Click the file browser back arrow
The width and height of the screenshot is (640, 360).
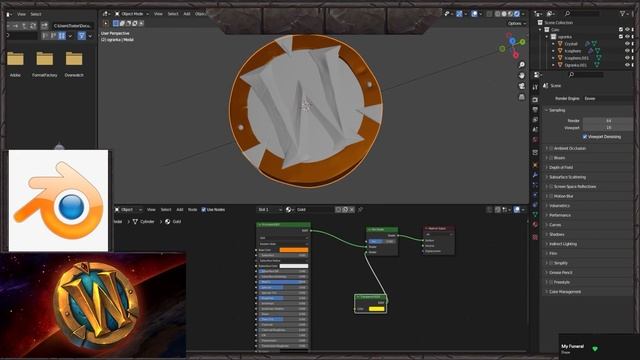click(7, 26)
